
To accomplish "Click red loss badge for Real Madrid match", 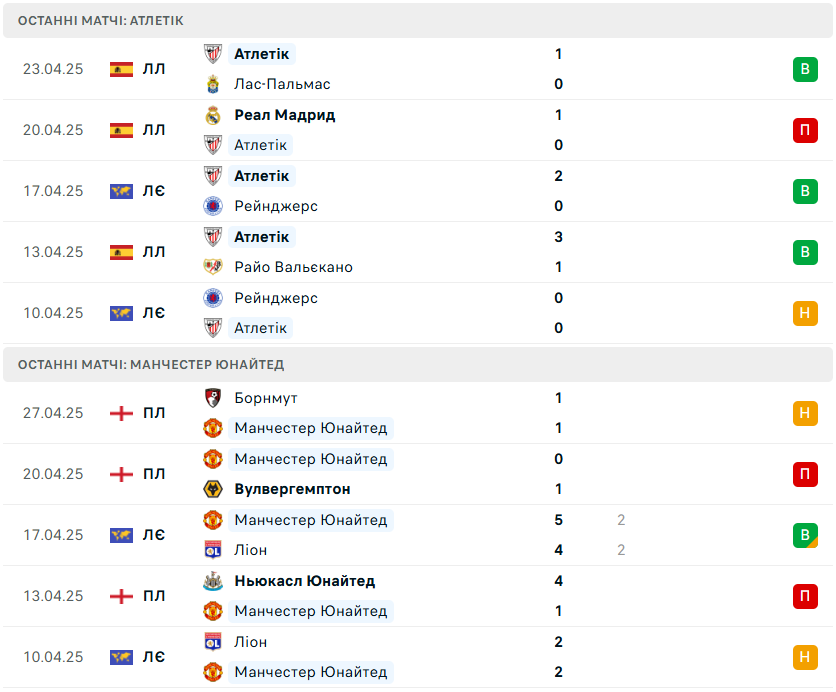I will pos(805,130).
